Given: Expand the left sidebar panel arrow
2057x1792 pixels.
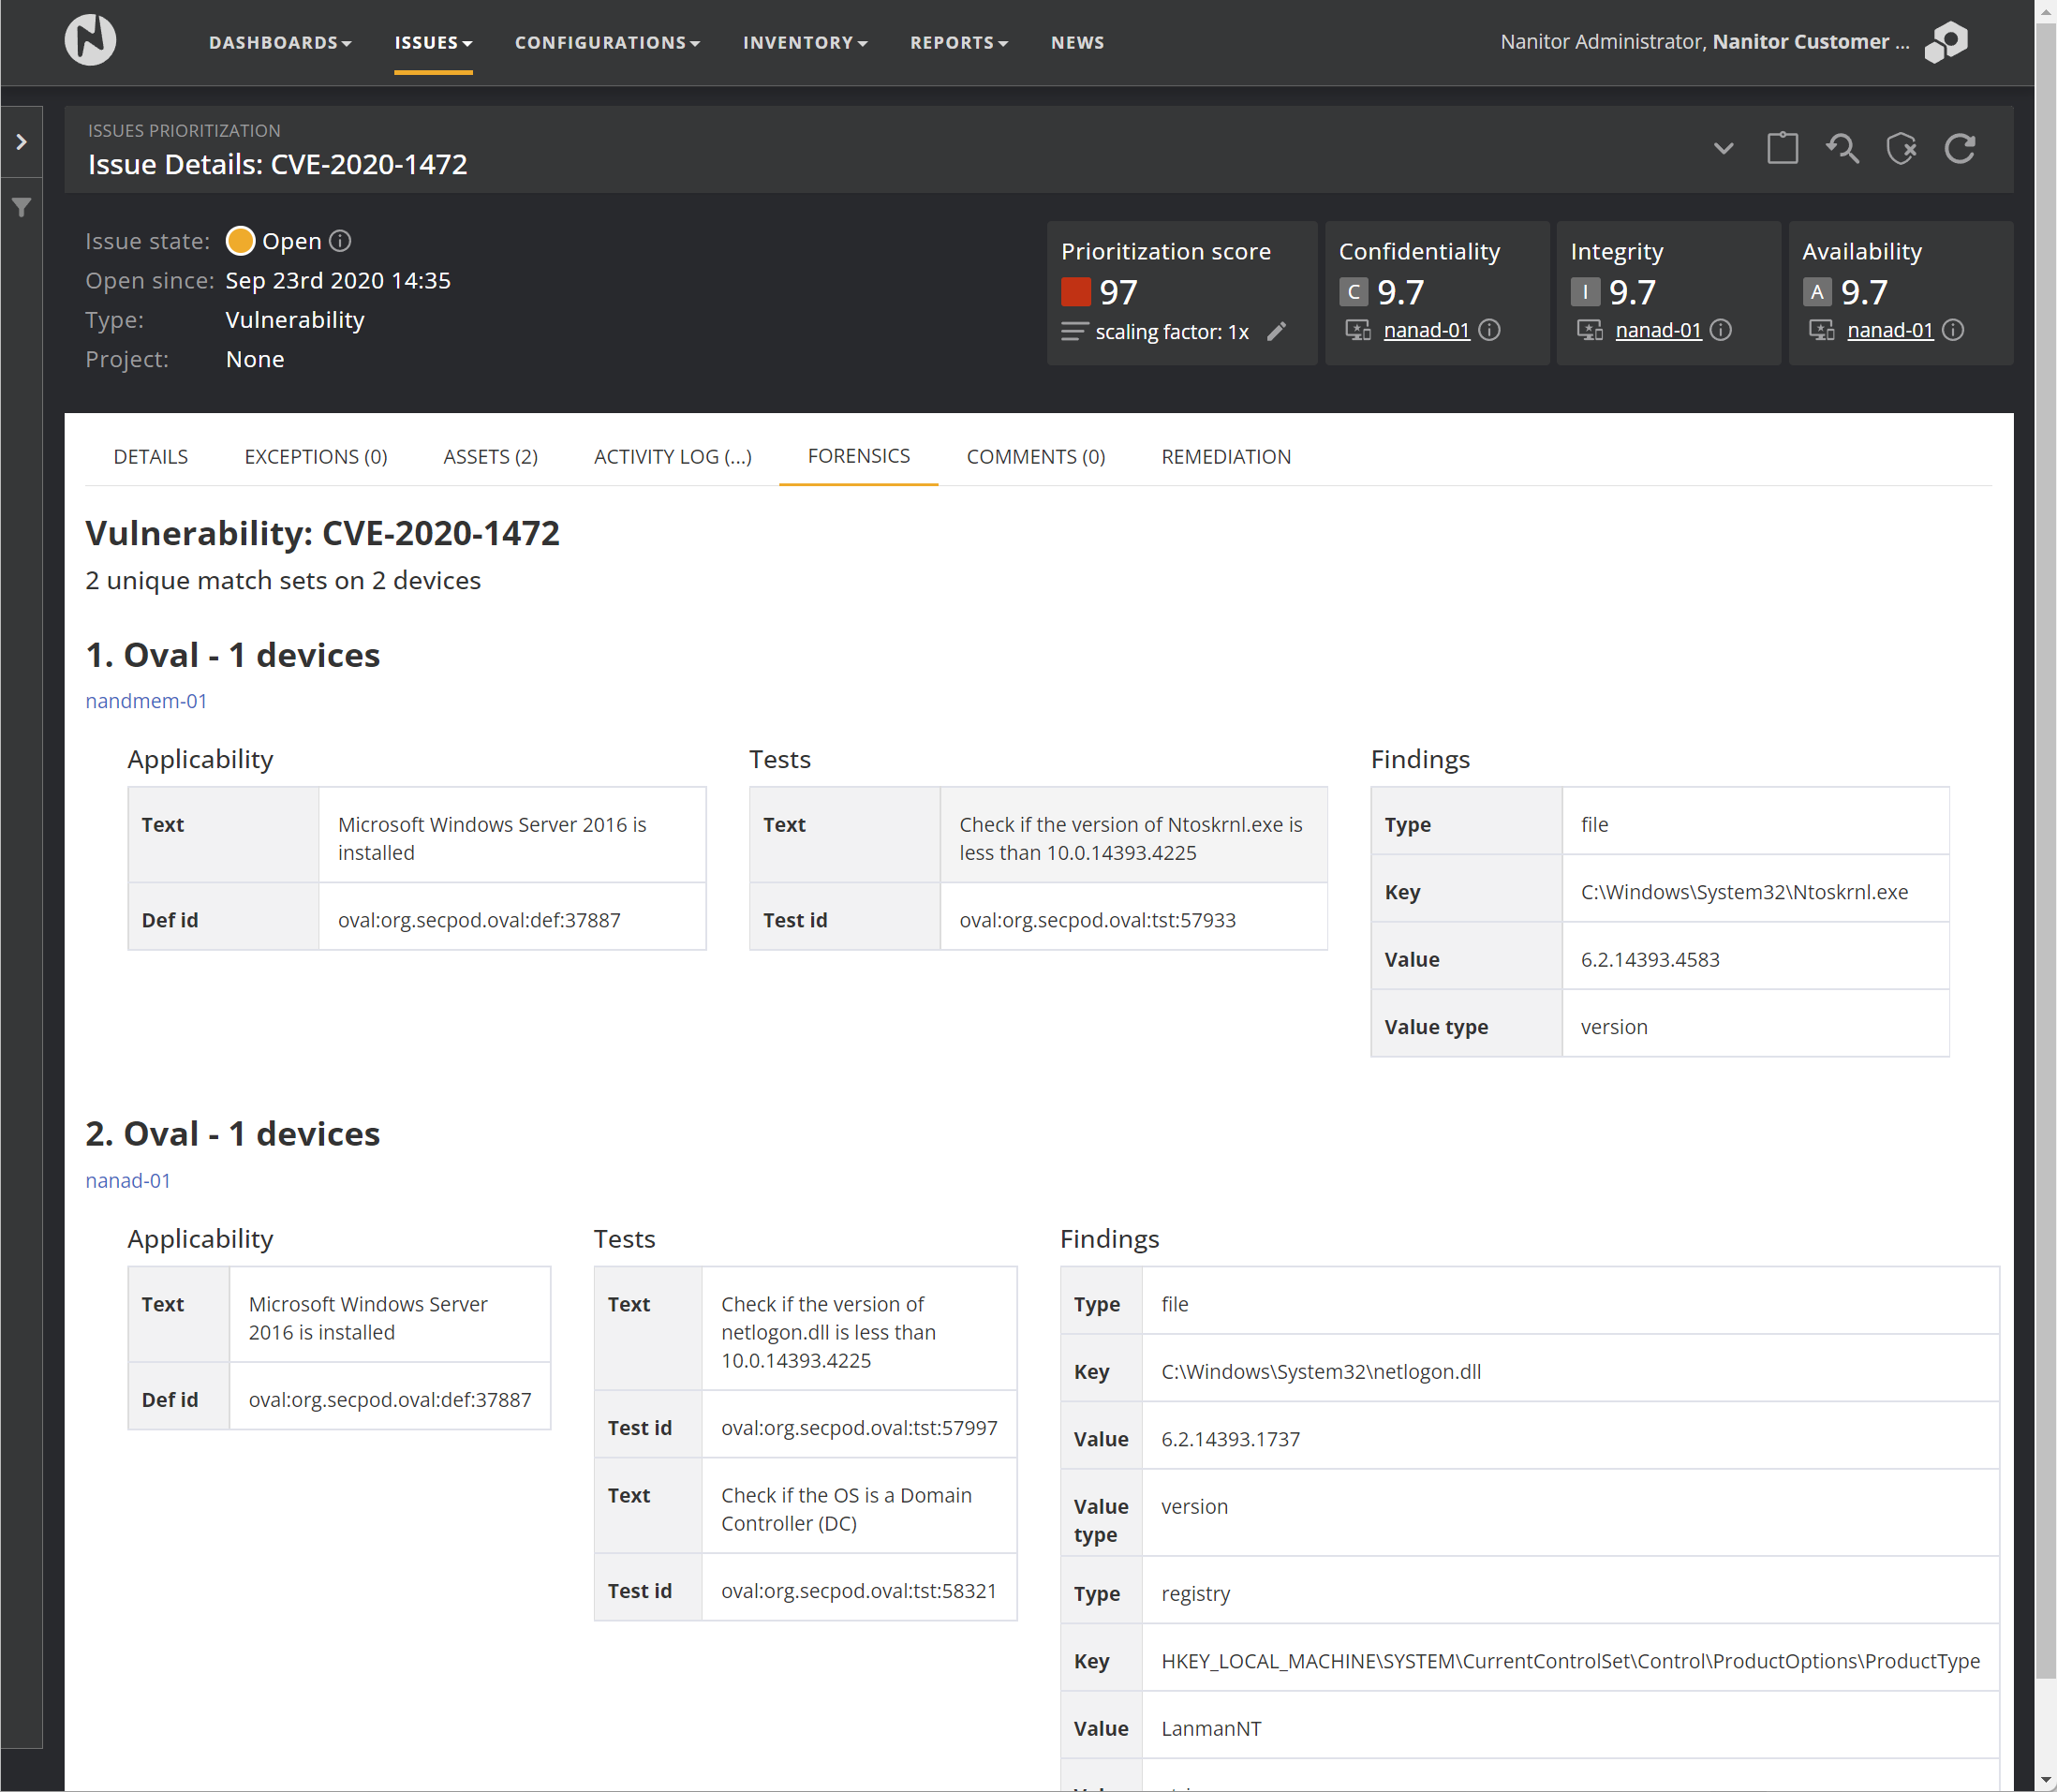Looking at the screenshot, I should point(21,142).
